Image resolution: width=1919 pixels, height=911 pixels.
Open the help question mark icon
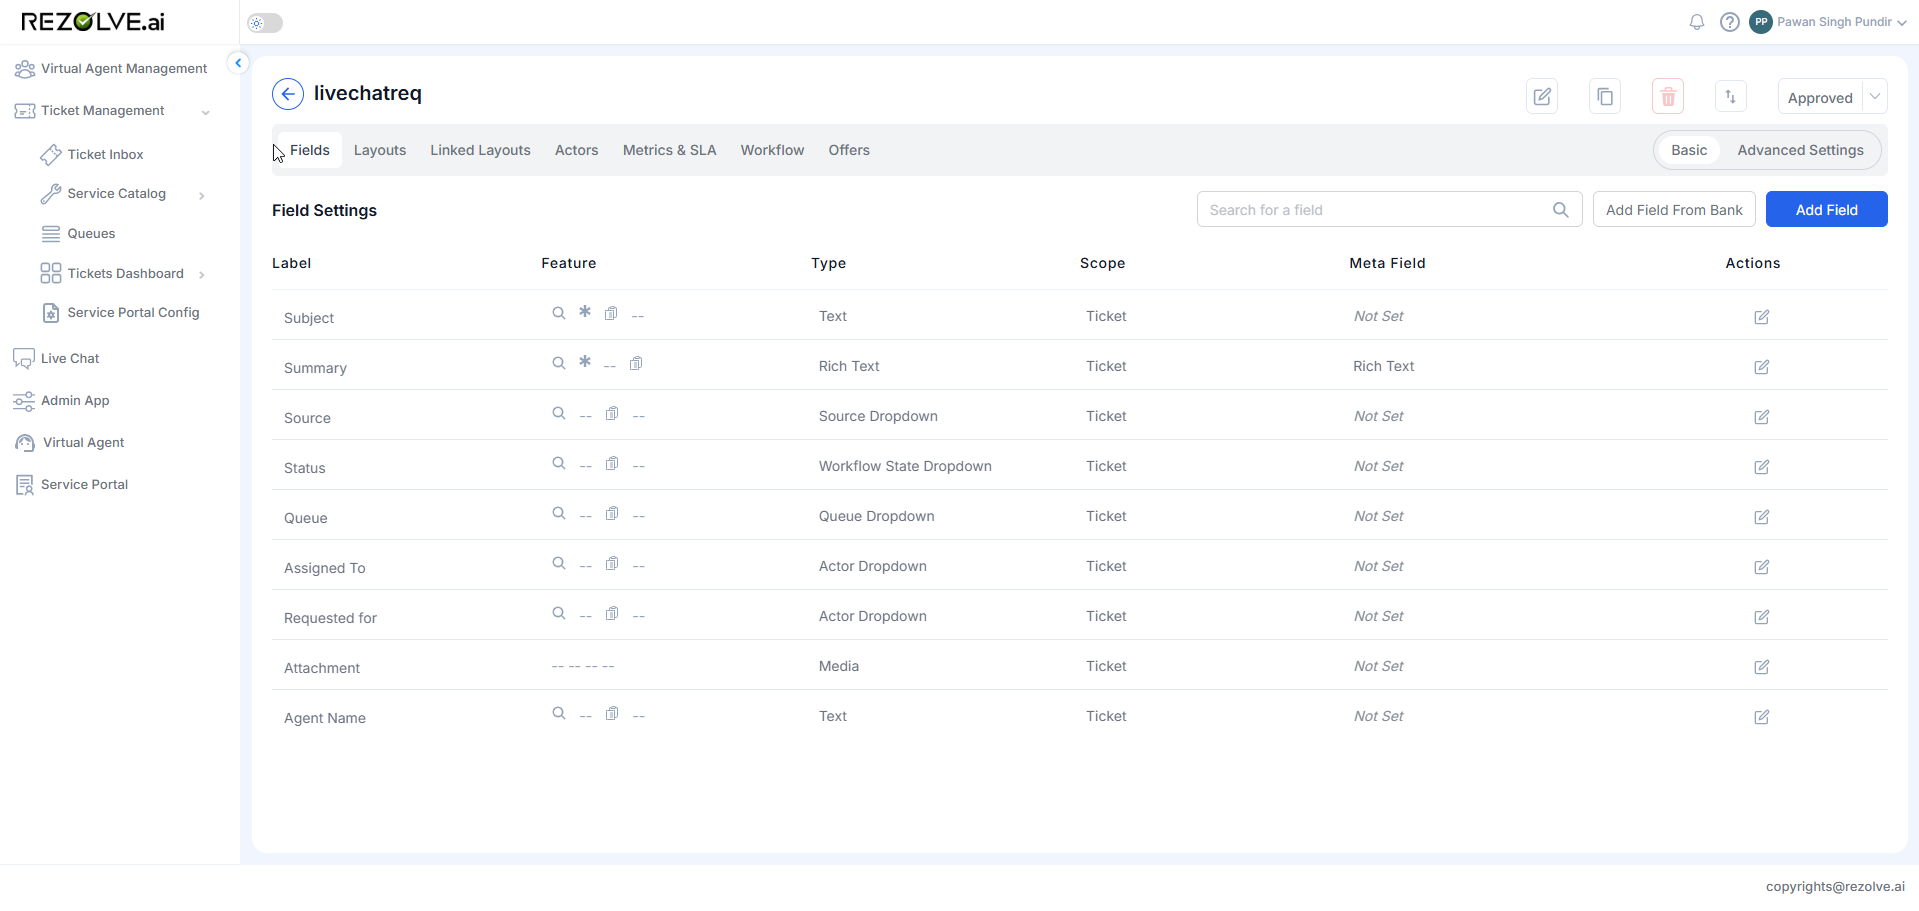(x=1730, y=22)
